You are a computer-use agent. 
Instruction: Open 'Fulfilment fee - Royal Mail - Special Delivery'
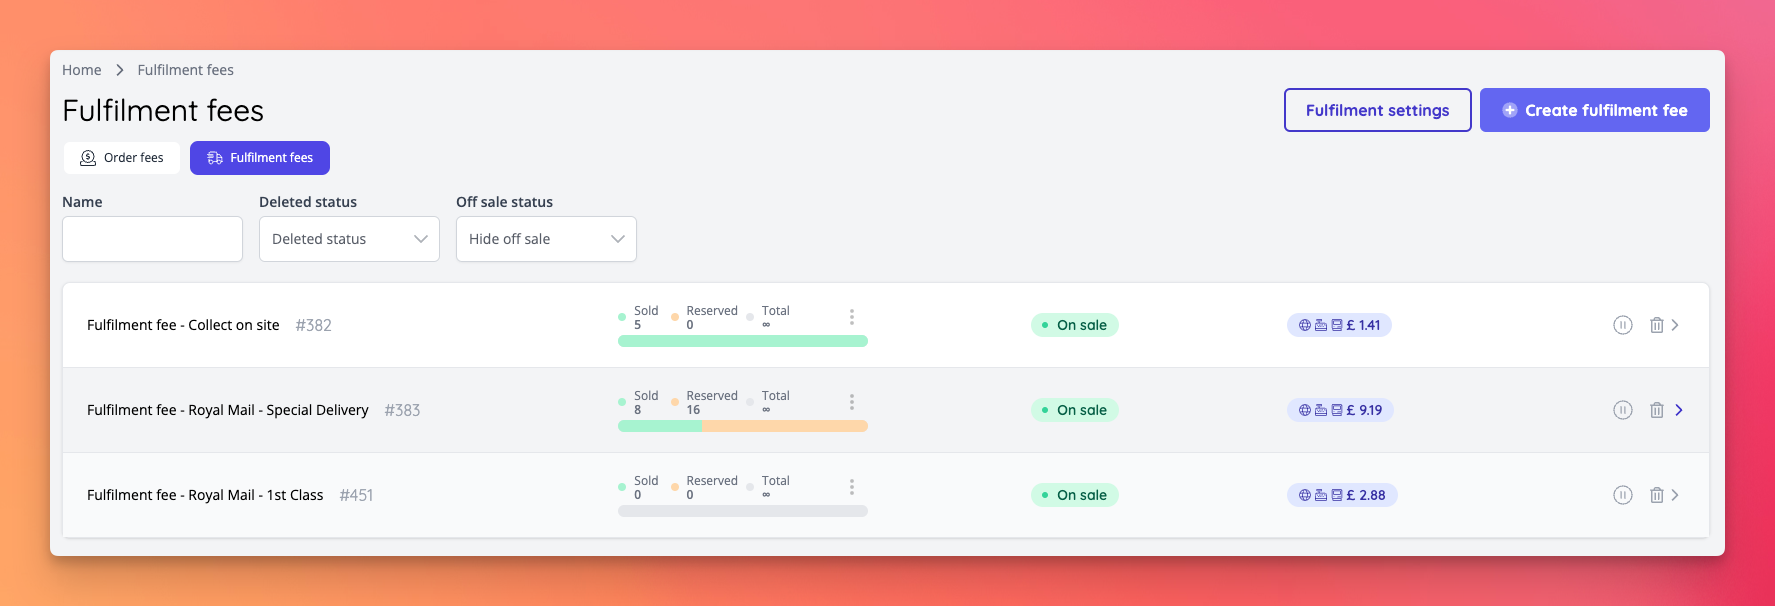point(228,410)
